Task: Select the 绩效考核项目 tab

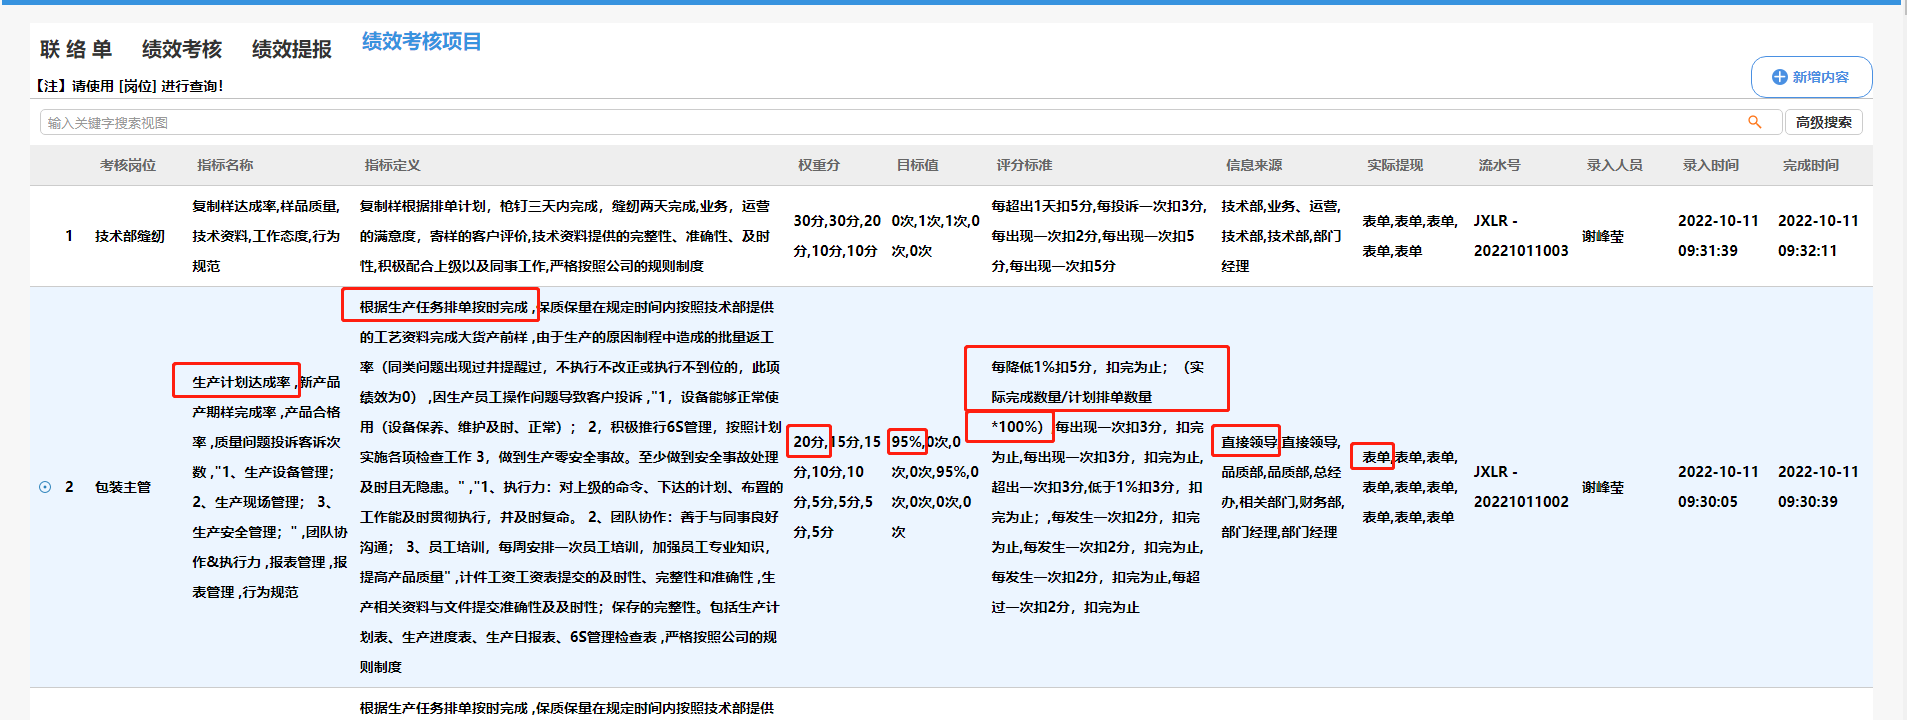Action: coord(421,42)
